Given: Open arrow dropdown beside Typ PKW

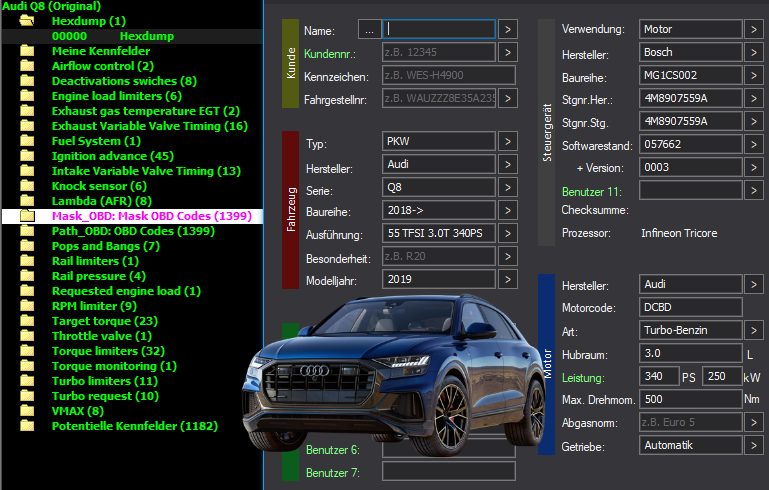Looking at the screenshot, I should (508, 142).
